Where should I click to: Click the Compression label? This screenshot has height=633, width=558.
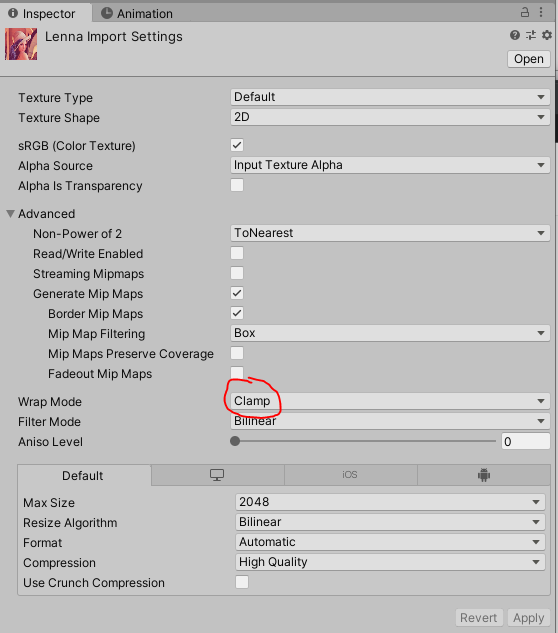59,563
